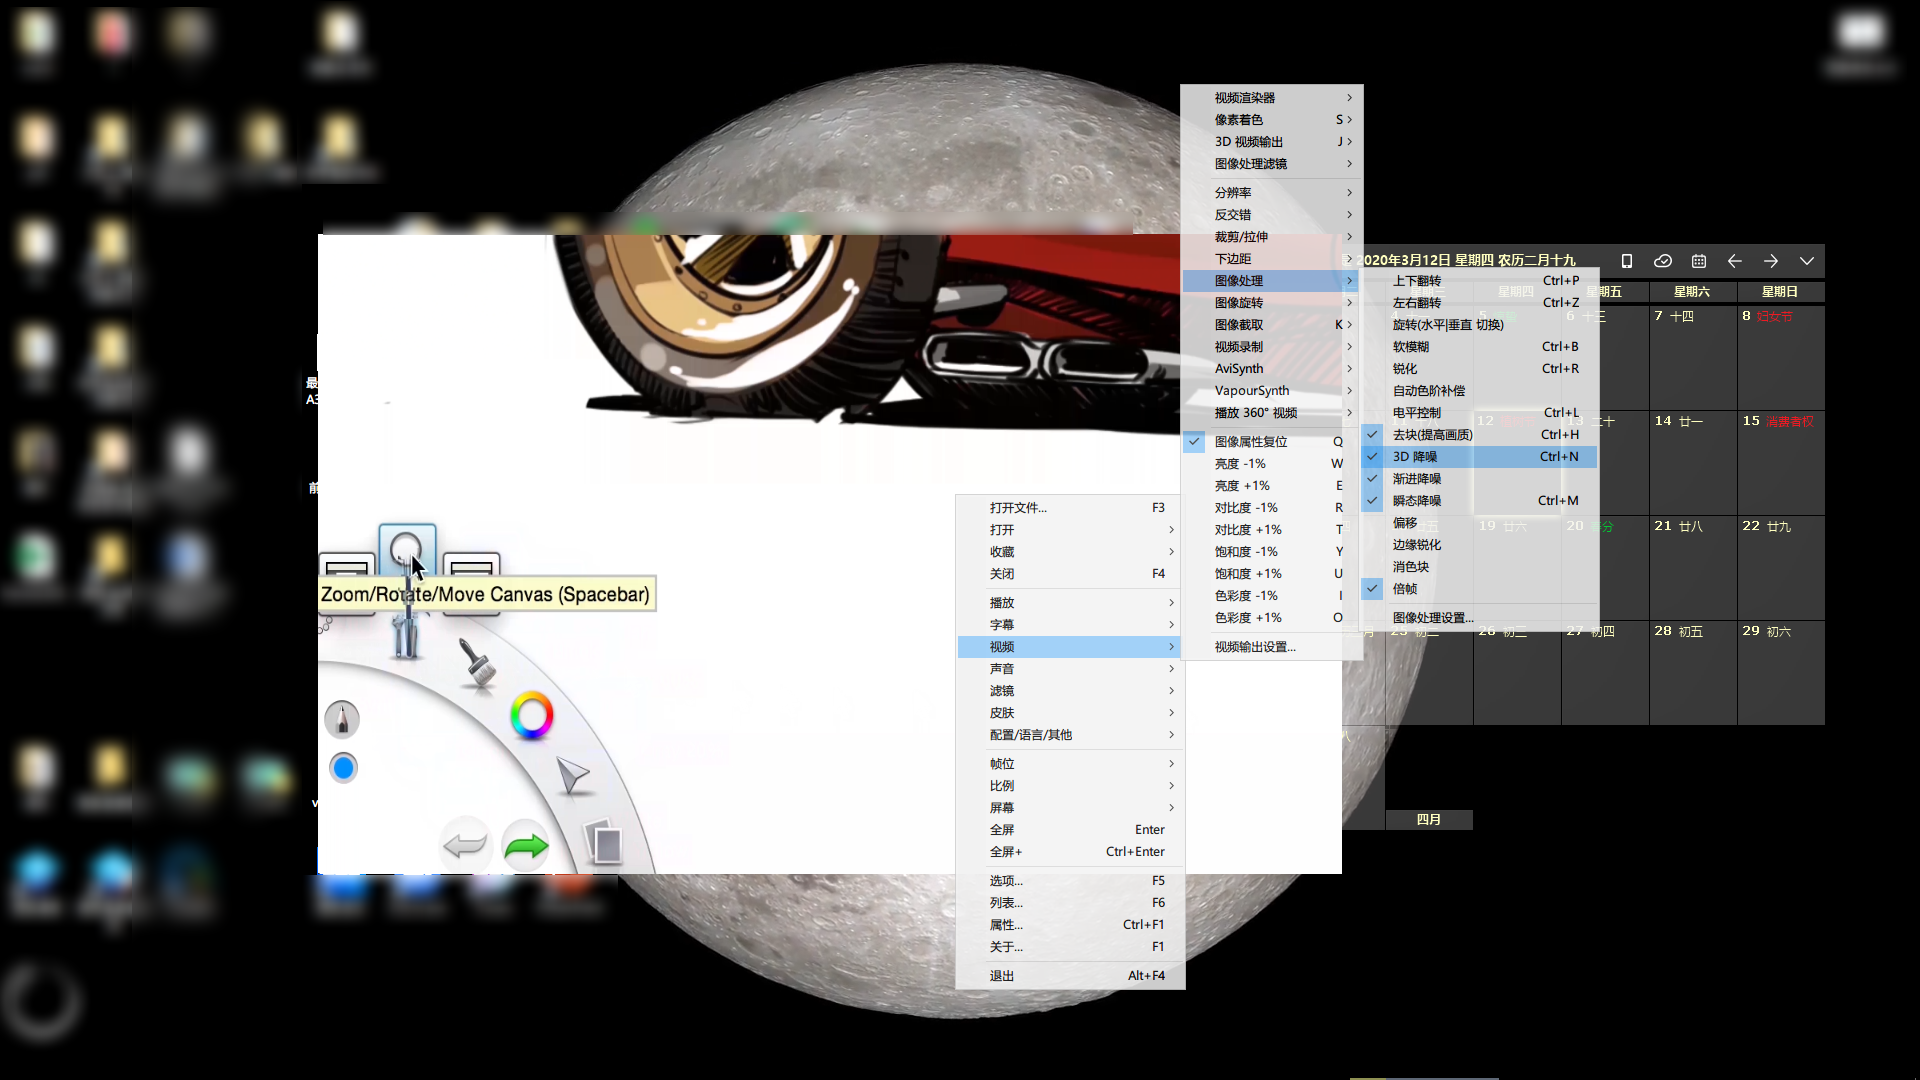
Task: Choose 退出 to exit the player
Action: (x=1070, y=976)
